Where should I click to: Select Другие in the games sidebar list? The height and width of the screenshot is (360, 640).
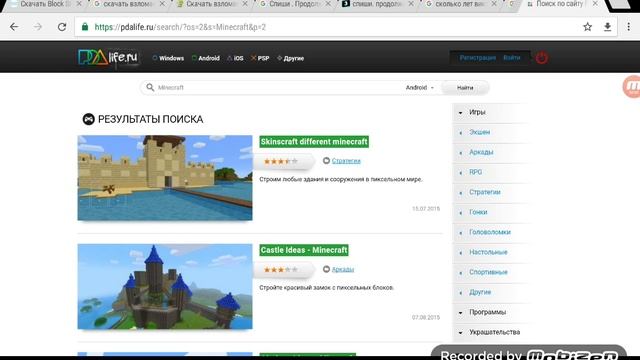480,292
